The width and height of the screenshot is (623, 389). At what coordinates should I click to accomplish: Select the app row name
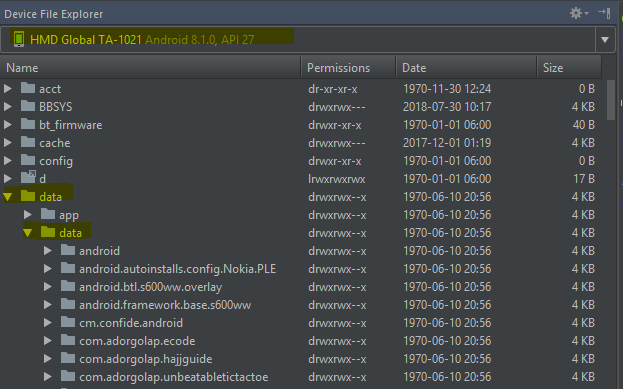pyautogui.click(x=69, y=215)
